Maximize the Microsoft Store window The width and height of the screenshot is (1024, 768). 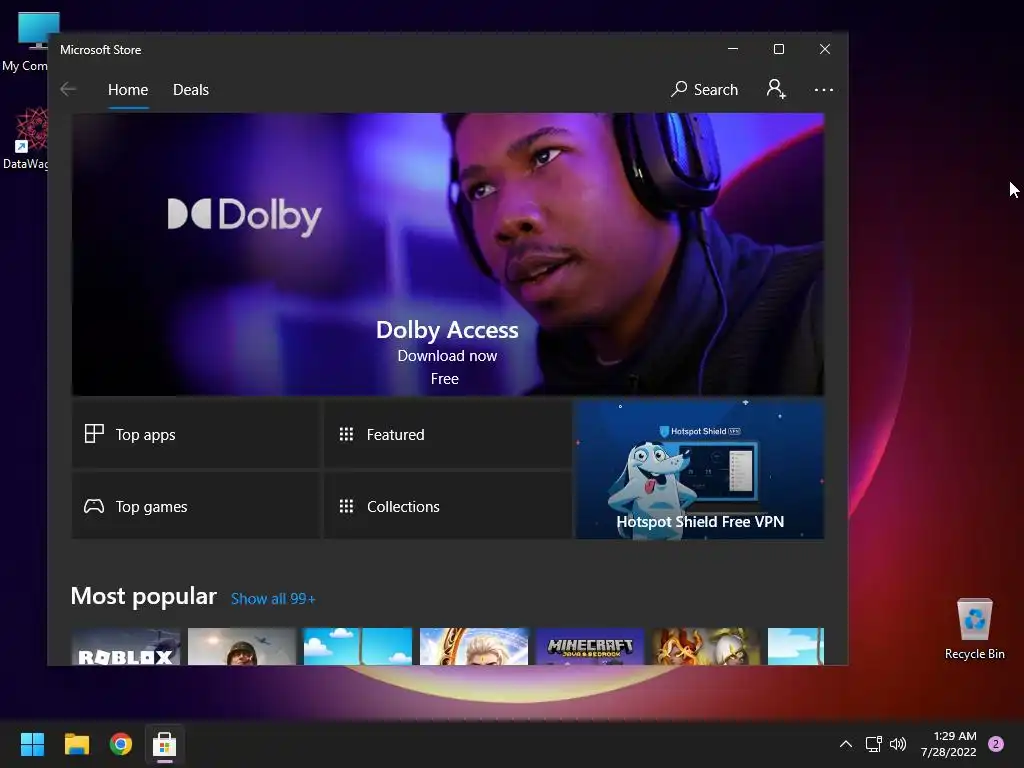coord(778,49)
